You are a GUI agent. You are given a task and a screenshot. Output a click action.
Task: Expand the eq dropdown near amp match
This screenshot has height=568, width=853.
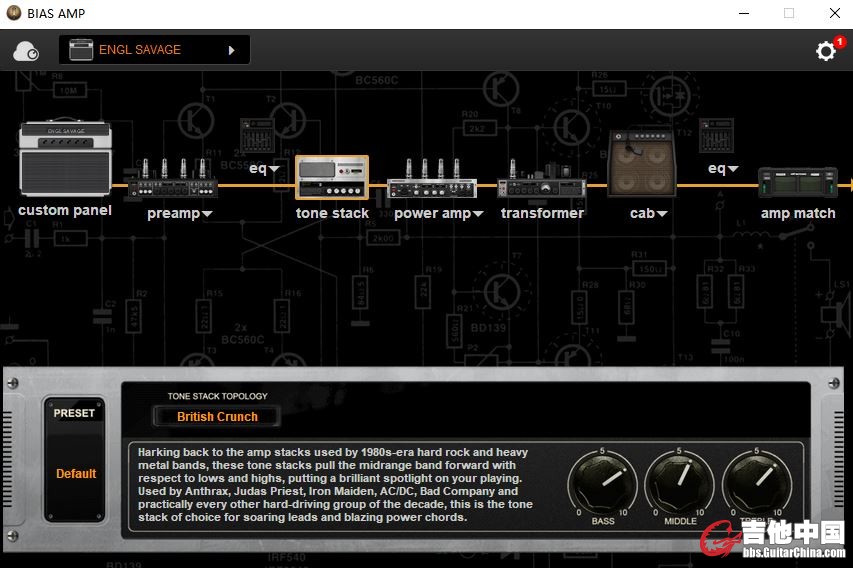click(x=733, y=169)
